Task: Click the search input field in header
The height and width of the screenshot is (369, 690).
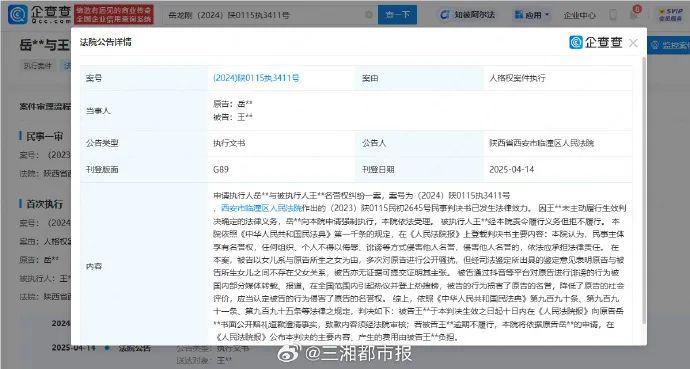Action: [264, 15]
